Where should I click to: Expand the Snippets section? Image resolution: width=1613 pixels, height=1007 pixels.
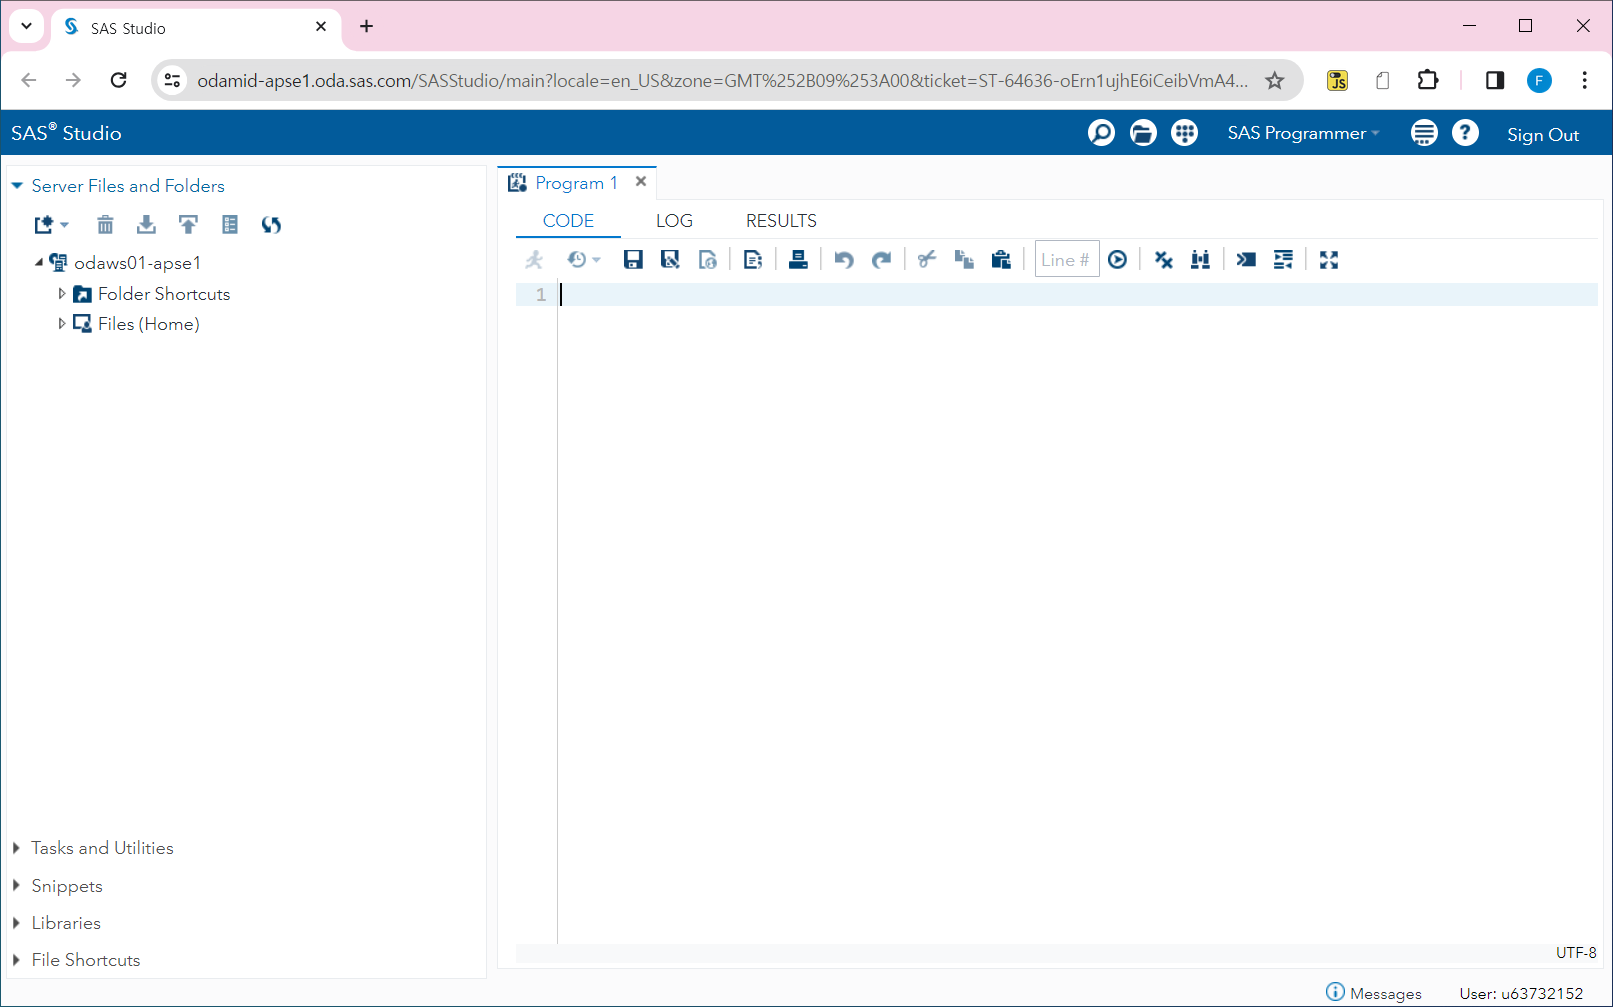point(16,886)
